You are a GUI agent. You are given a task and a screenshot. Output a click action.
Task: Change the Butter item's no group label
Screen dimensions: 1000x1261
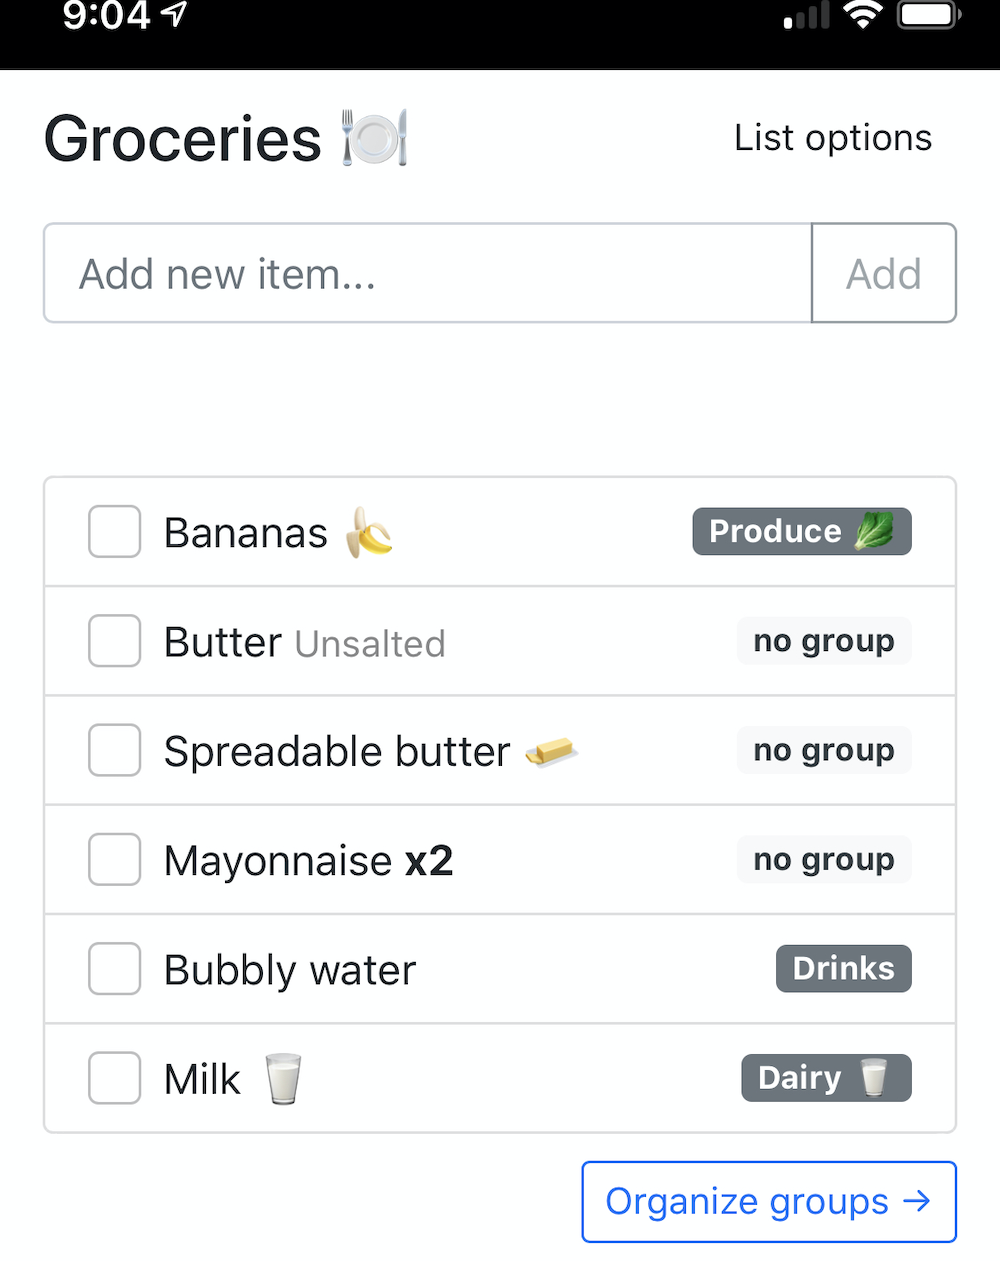click(x=824, y=640)
